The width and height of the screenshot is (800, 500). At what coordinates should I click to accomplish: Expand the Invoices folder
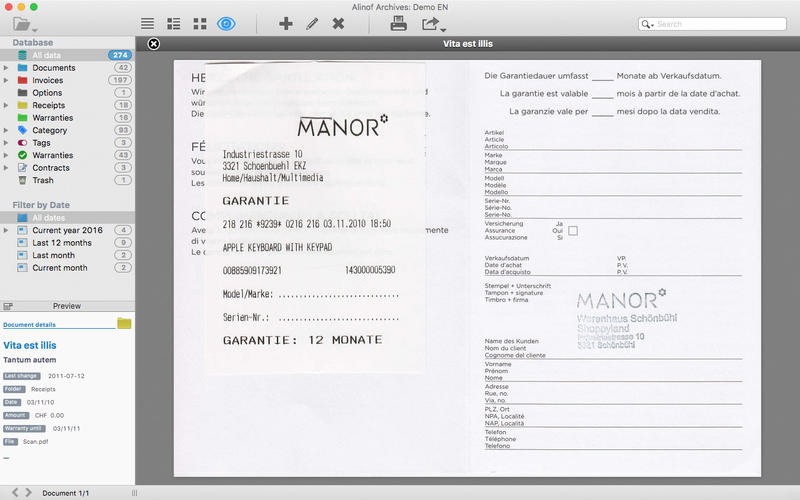(6, 80)
